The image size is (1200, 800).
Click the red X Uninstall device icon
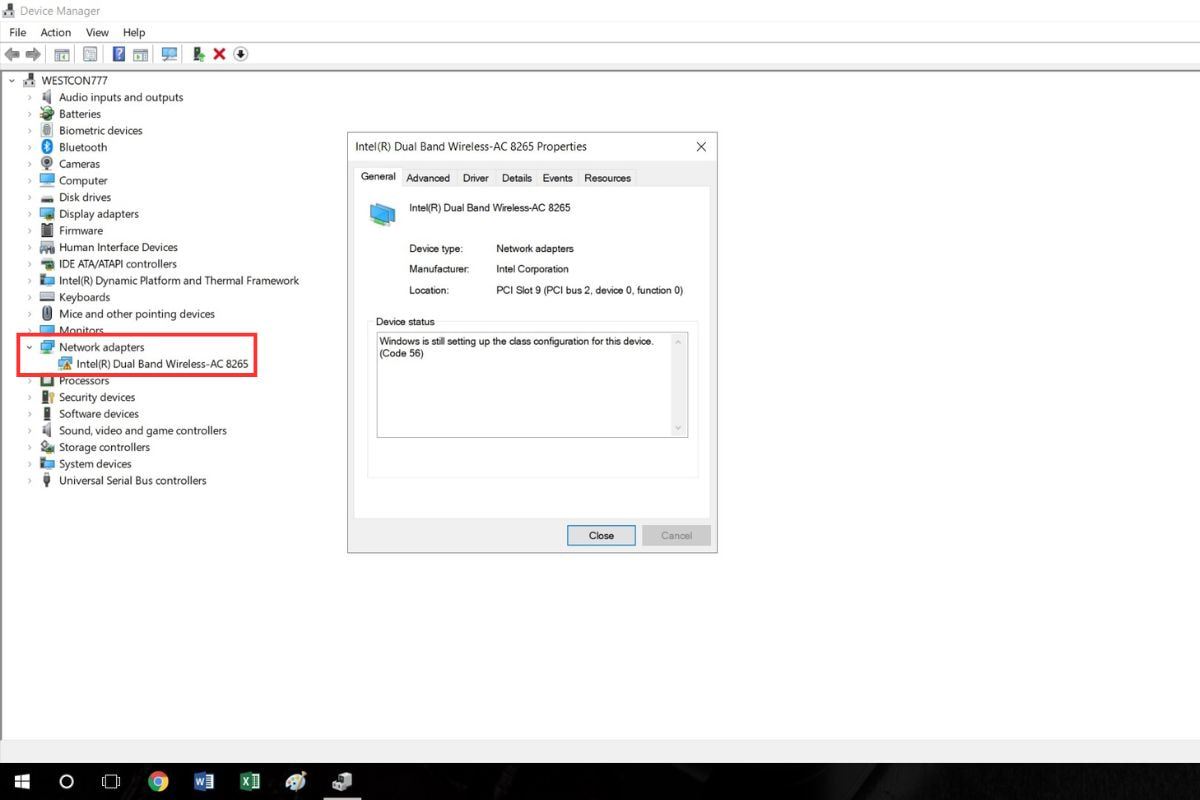point(219,54)
